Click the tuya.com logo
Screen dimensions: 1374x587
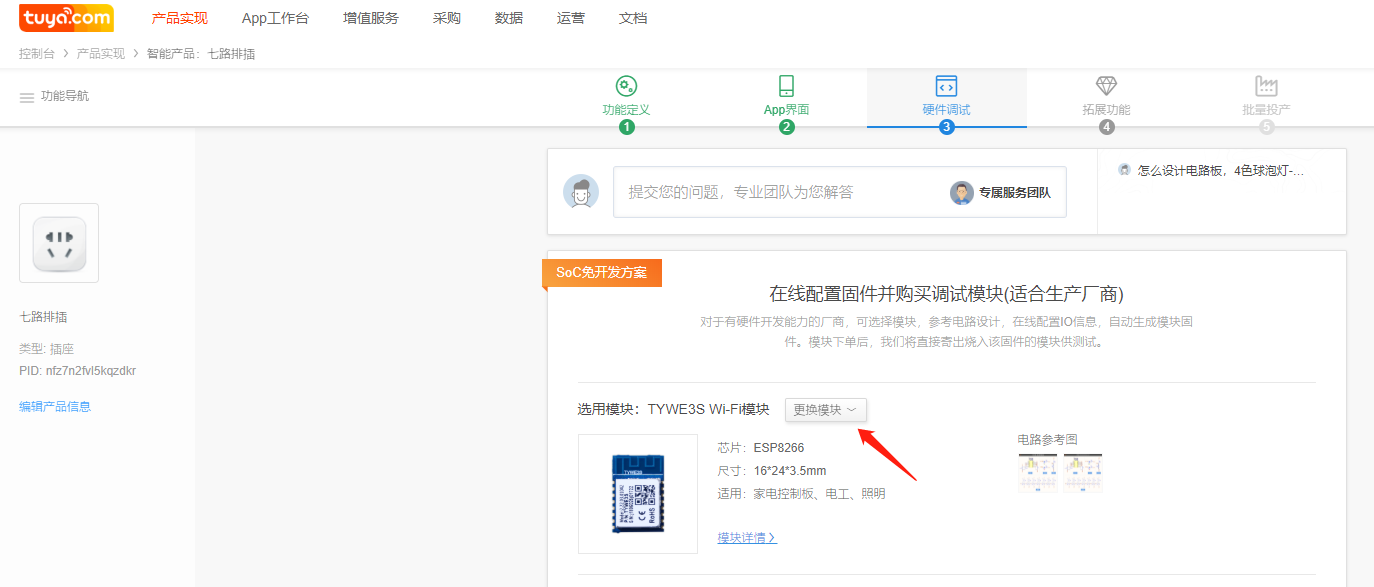[66, 18]
